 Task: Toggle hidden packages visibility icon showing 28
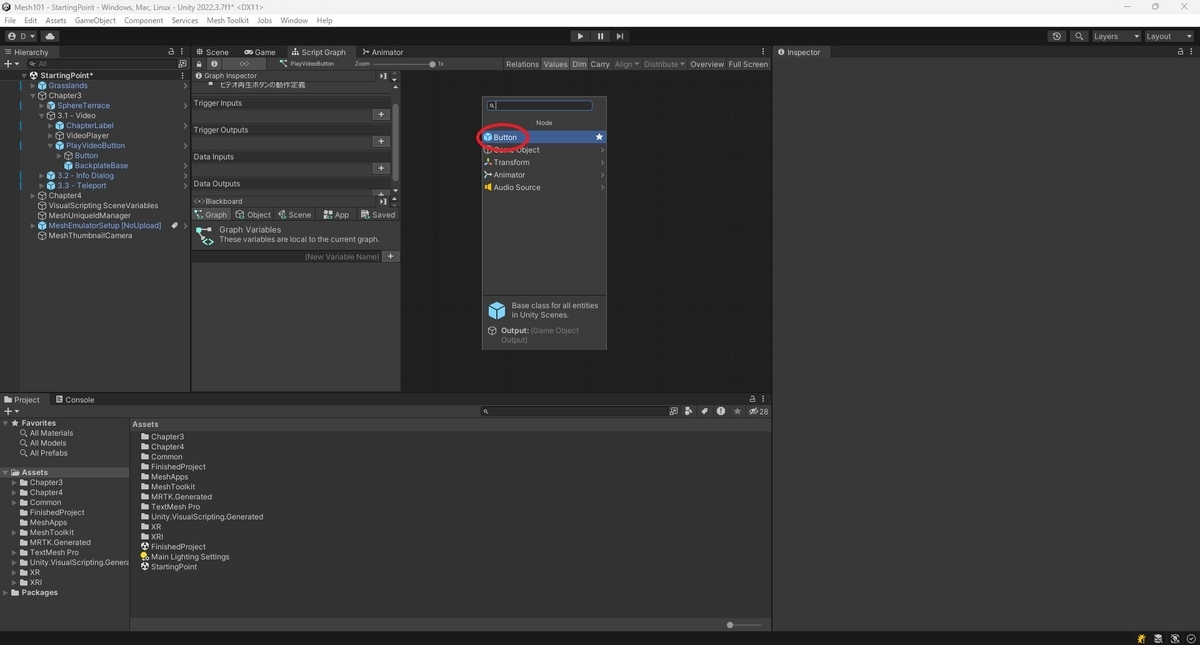(x=759, y=411)
